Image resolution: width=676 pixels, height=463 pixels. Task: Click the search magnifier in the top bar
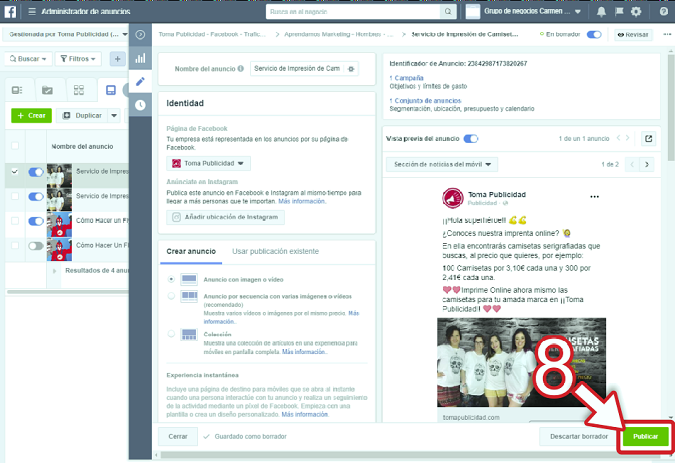[x=448, y=12]
